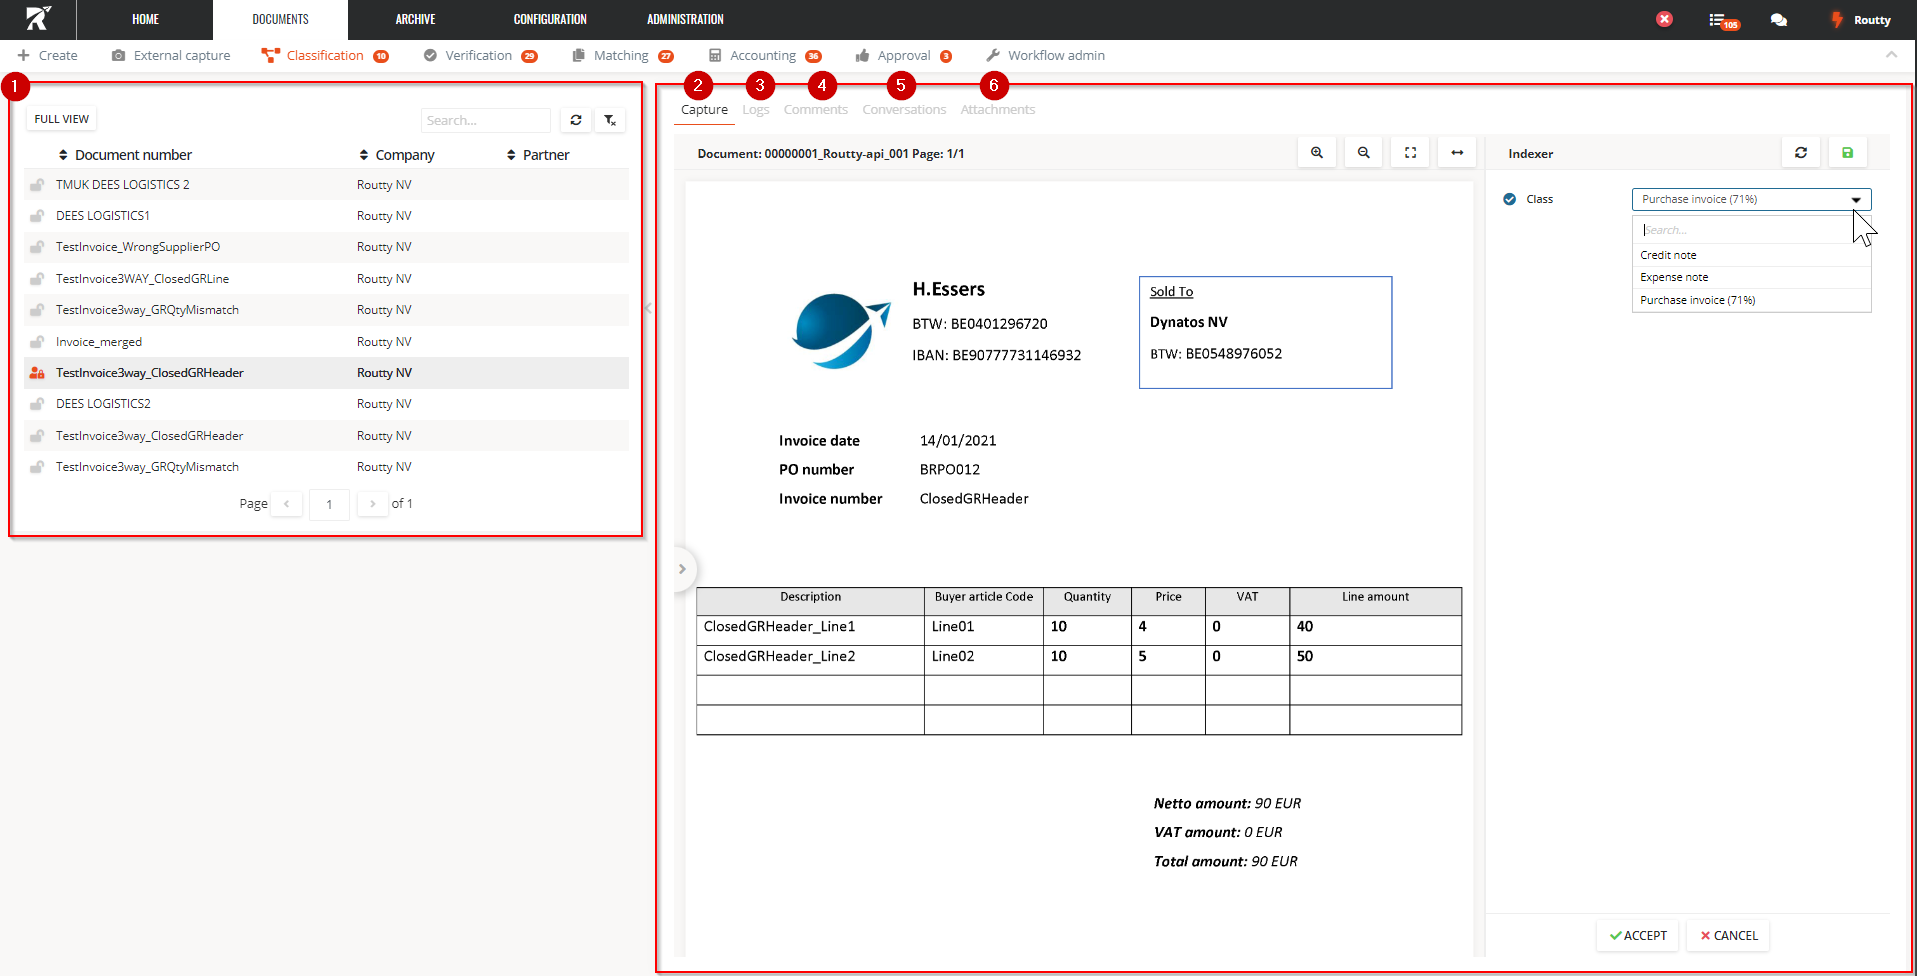Toggle lock icon for Invoice_merged row
Screen dimensions: 1917x976
click(x=37, y=342)
